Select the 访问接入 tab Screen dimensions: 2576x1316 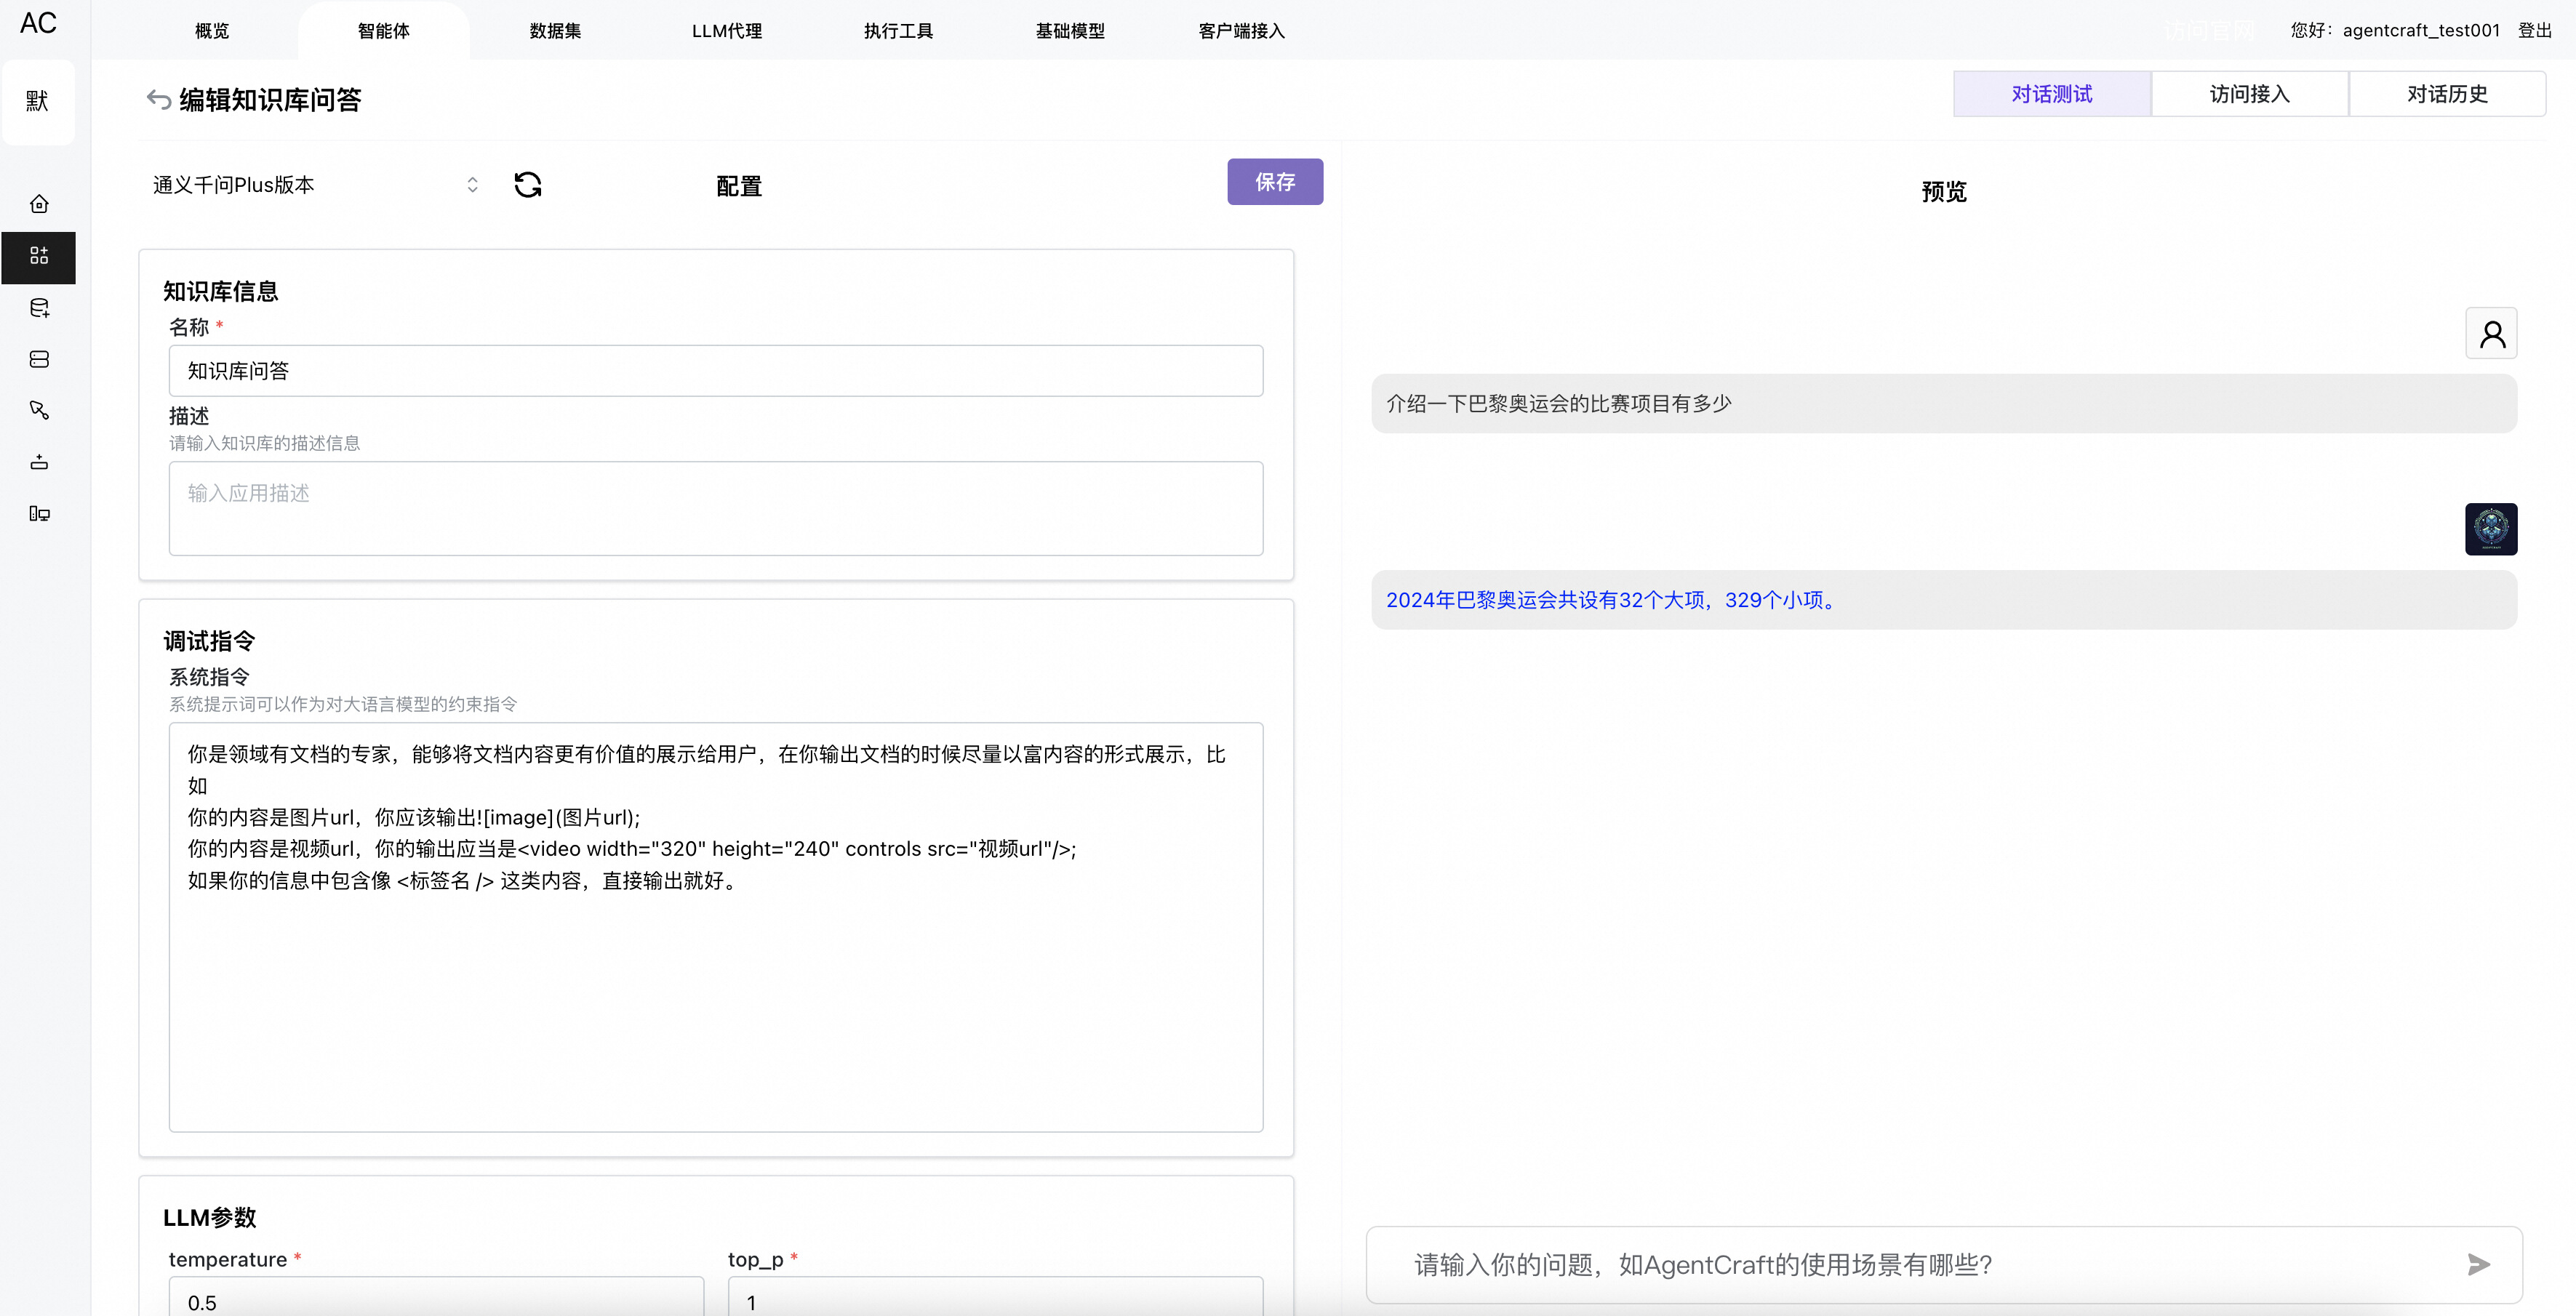click(2249, 94)
